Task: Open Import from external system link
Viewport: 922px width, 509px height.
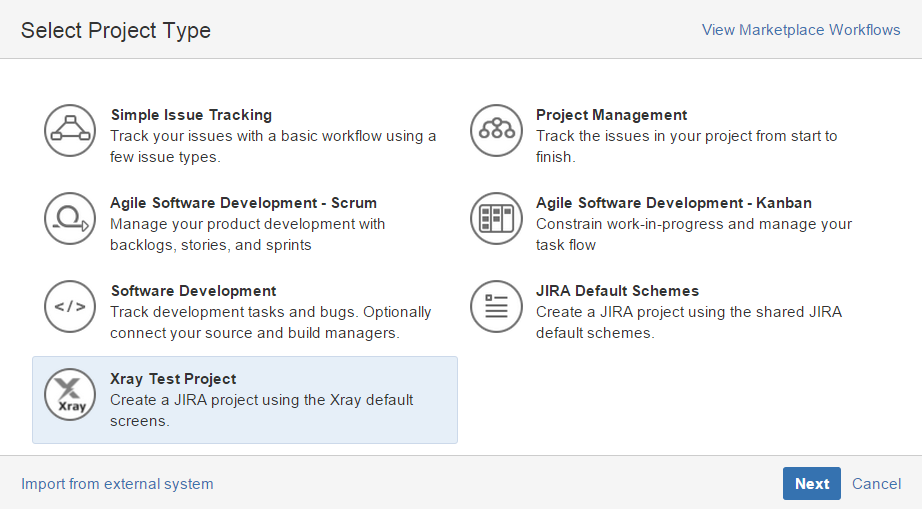Action: coord(117,484)
